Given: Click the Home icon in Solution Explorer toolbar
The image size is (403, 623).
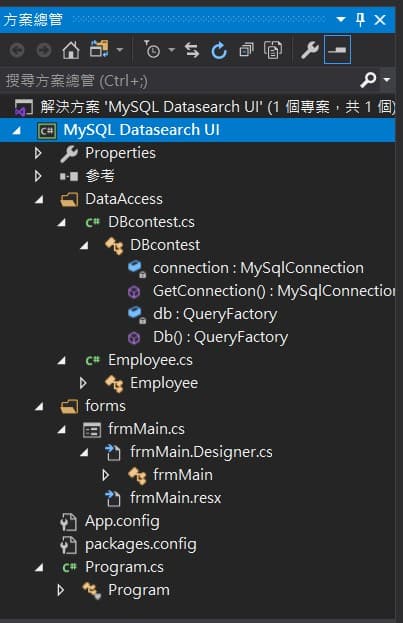Looking at the screenshot, I should coord(71,50).
